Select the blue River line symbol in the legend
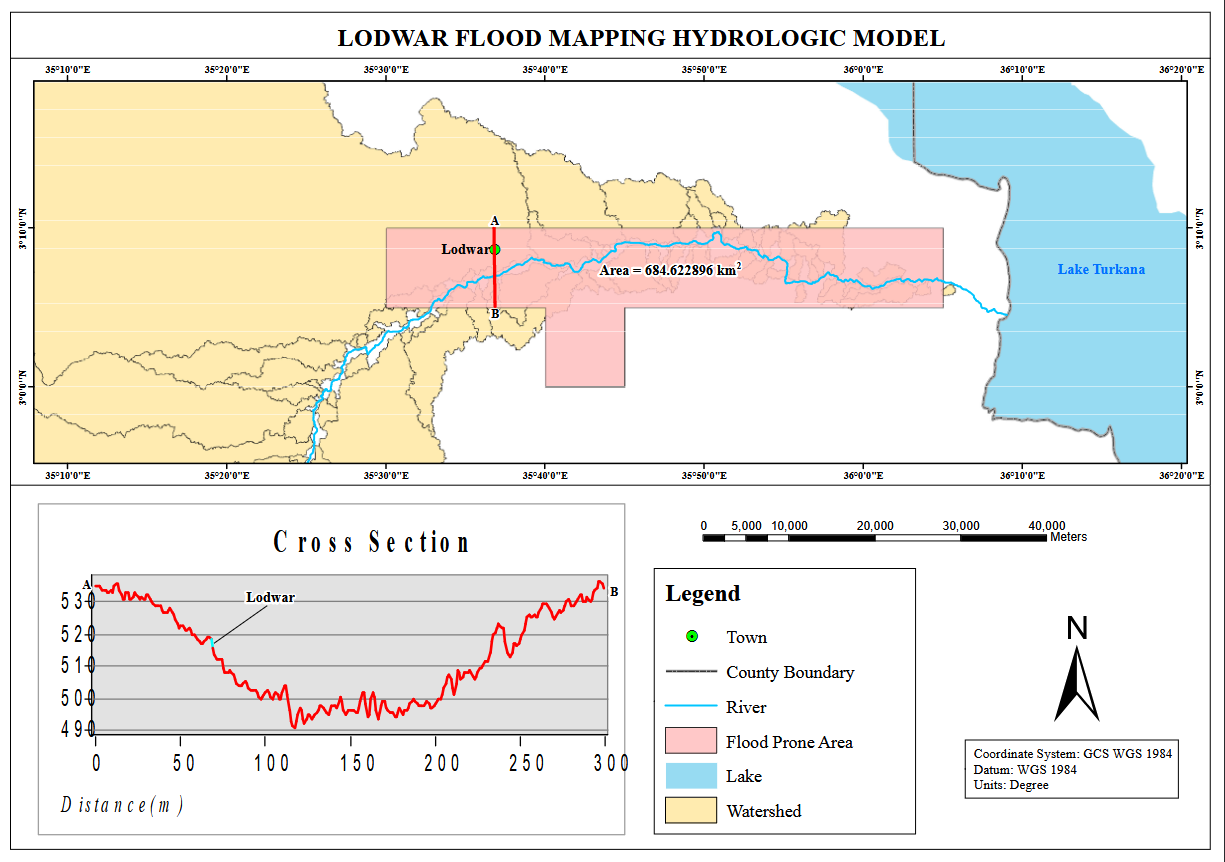 point(691,707)
